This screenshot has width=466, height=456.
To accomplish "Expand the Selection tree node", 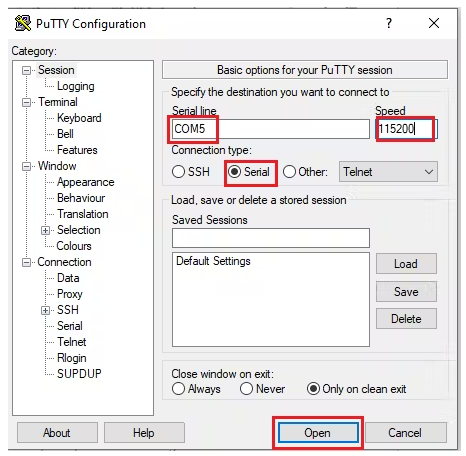I will tap(45, 230).
